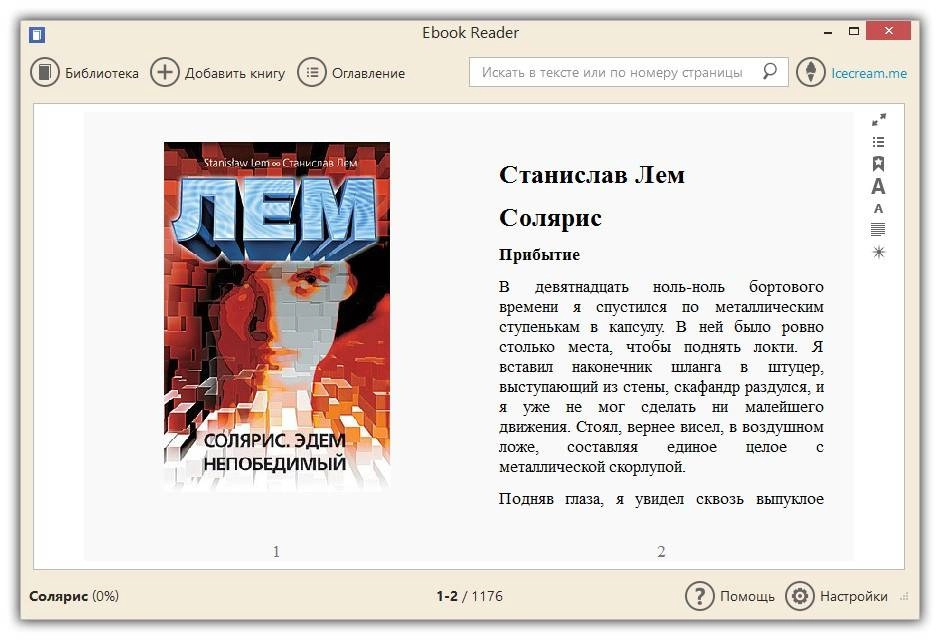Open the Icecream.me link
The height and width of the screenshot is (640, 940).
coord(869,73)
